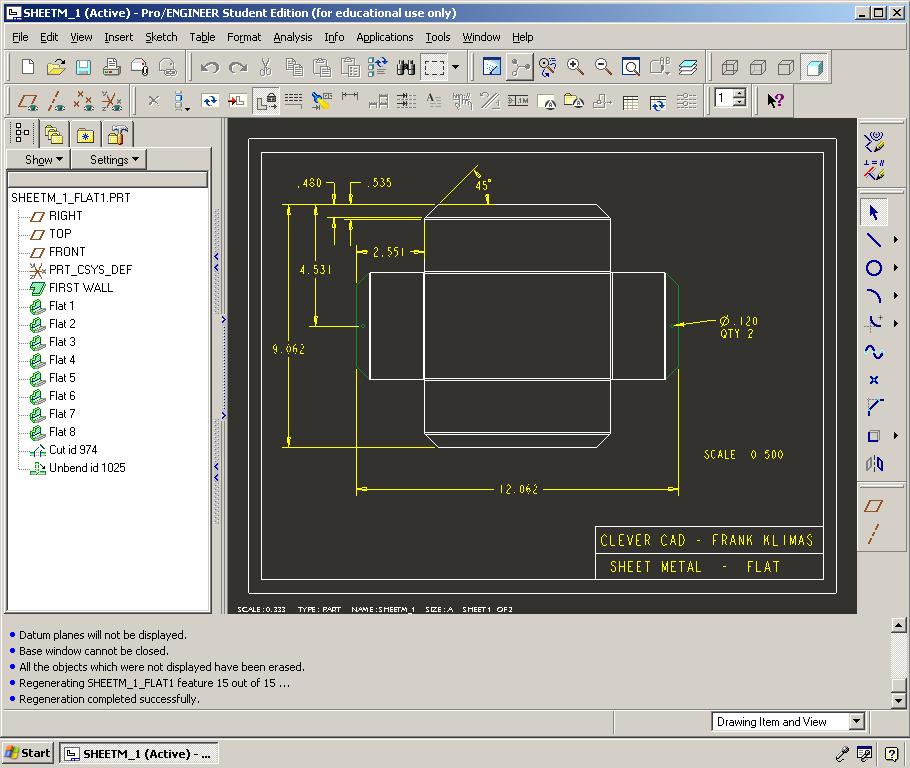The image size is (910, 768).
Task: Open the Sketch menu
Action: coord(161,37)
